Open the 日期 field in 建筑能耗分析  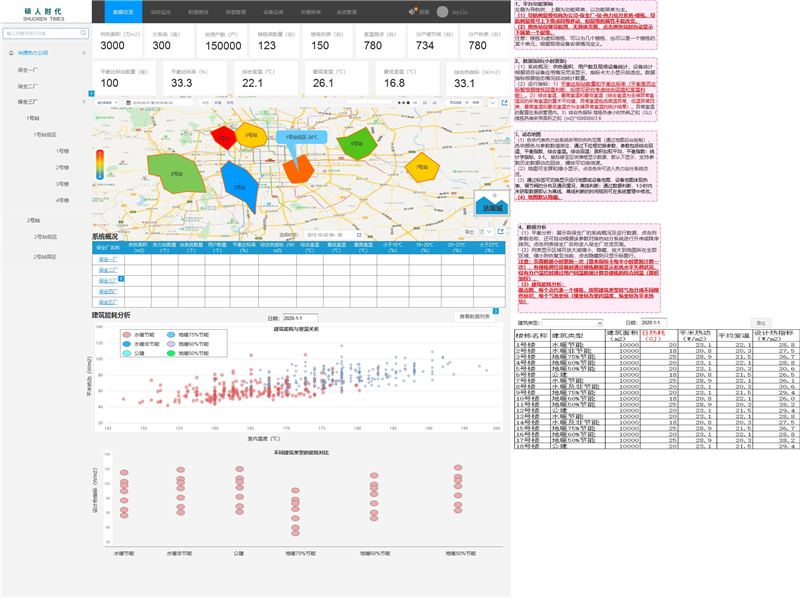pyautogui.click(x=300, y=318)
